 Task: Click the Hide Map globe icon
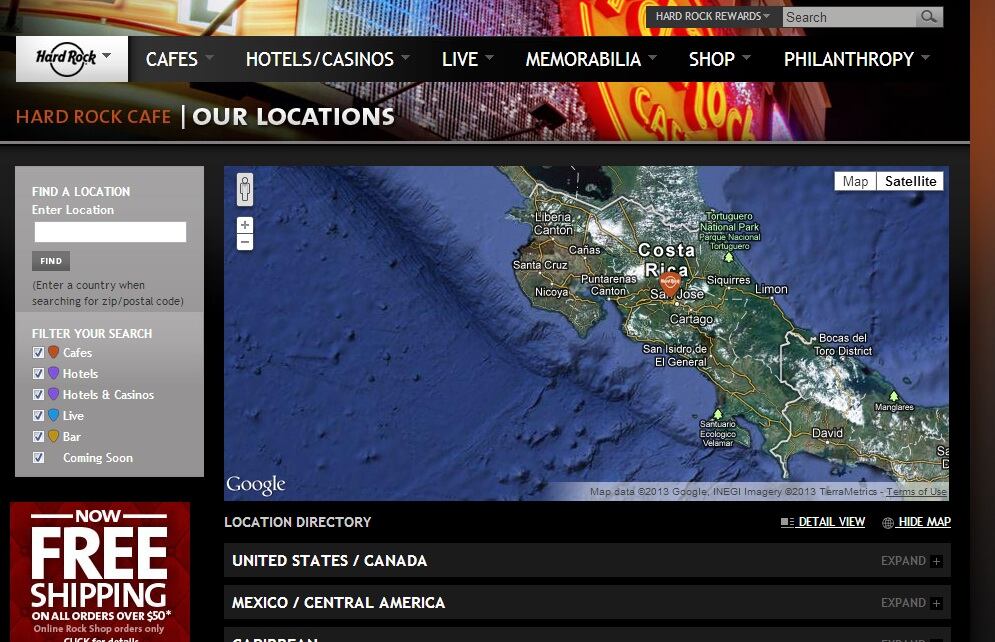point(888,523)
